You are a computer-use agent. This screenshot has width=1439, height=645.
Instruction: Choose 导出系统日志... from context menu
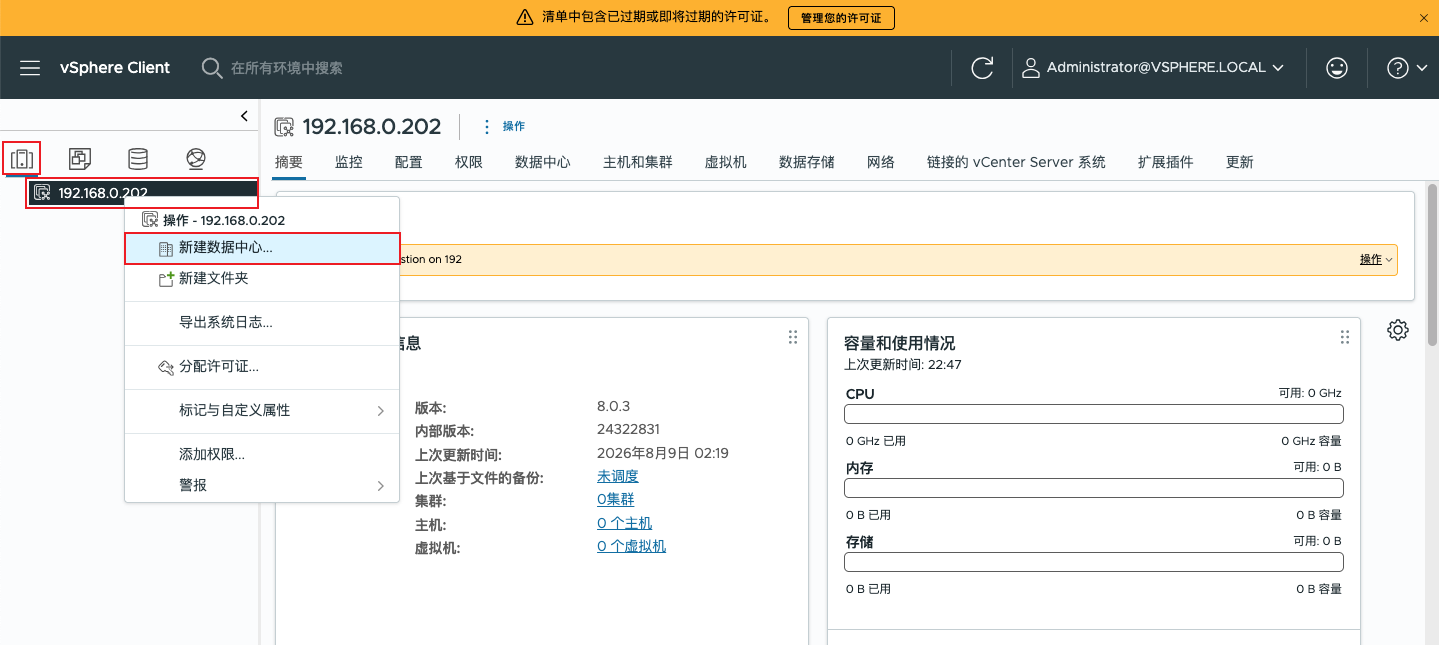coord(262,322)
